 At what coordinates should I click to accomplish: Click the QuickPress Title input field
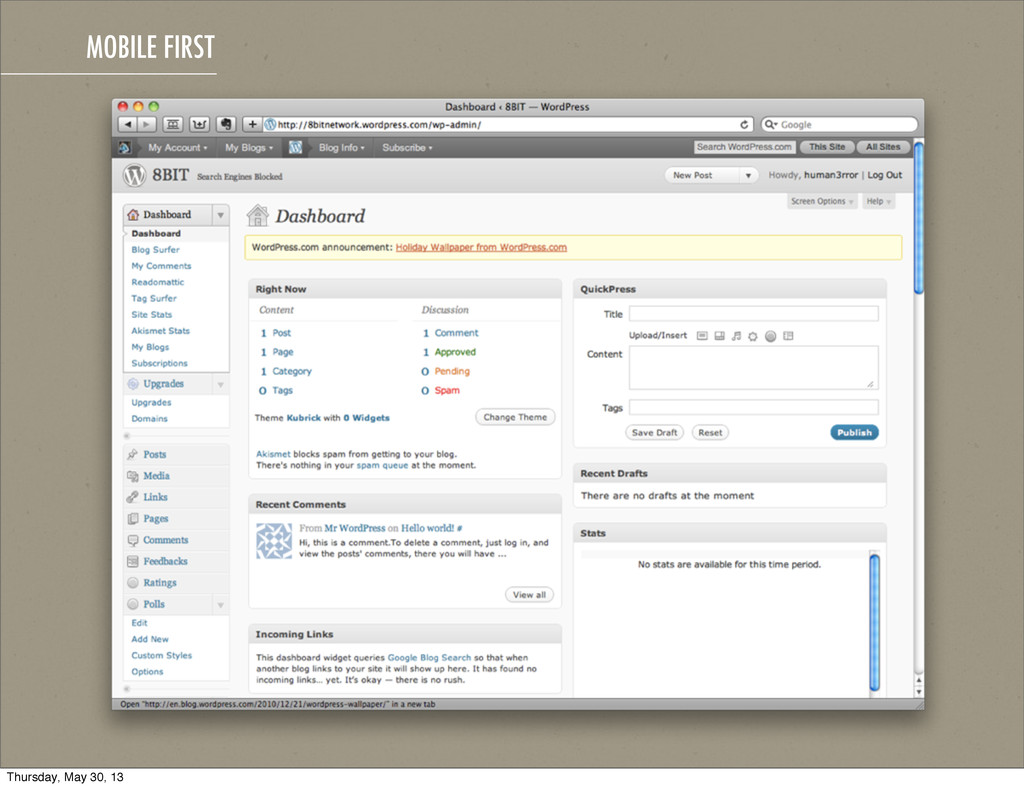(x=754, y=313)
